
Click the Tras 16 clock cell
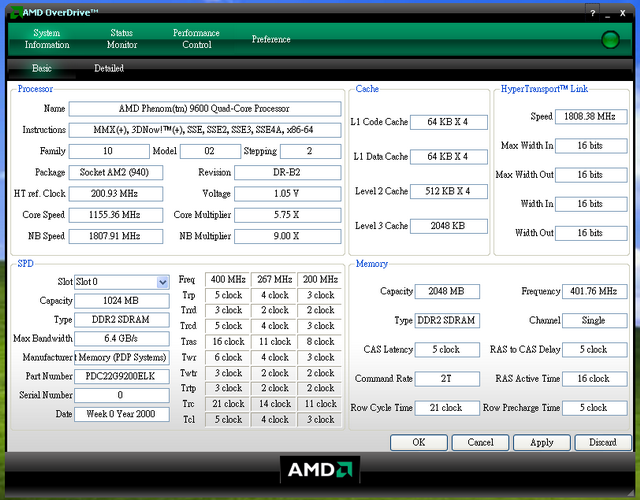coord(227,342)
